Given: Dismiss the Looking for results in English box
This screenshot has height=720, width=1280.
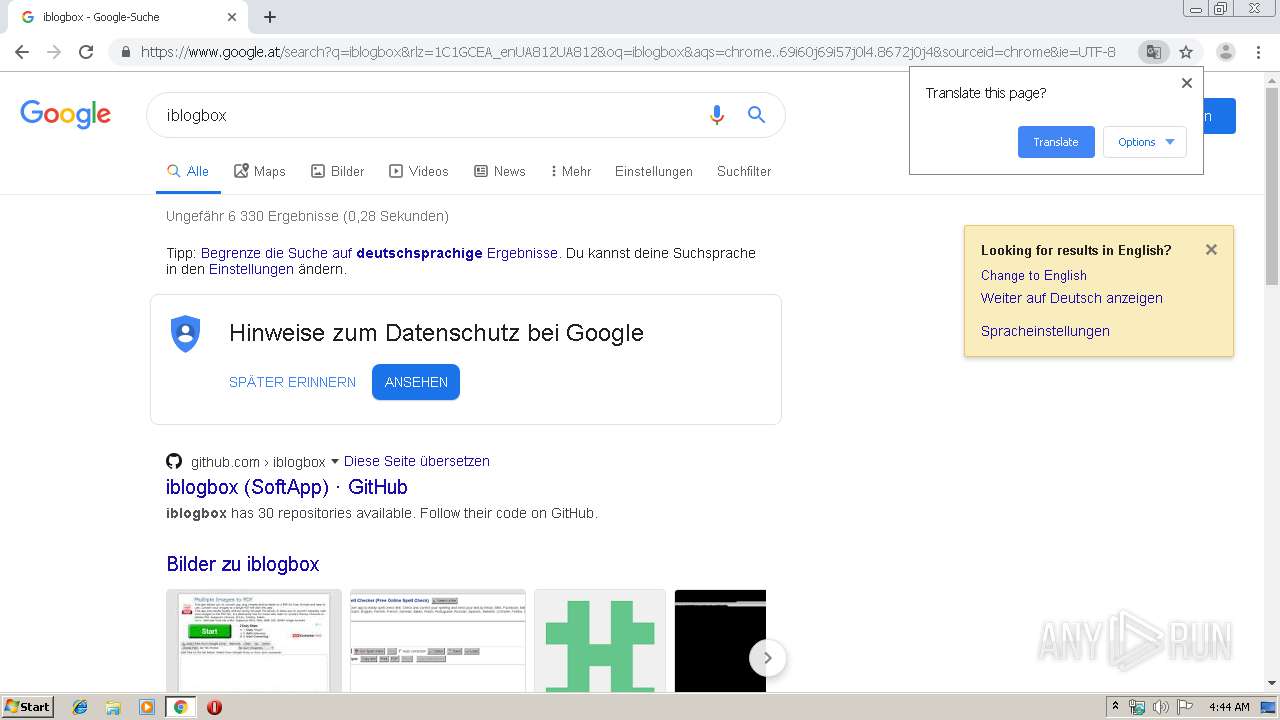Looking at the screenshot, I should point(1211,250).
